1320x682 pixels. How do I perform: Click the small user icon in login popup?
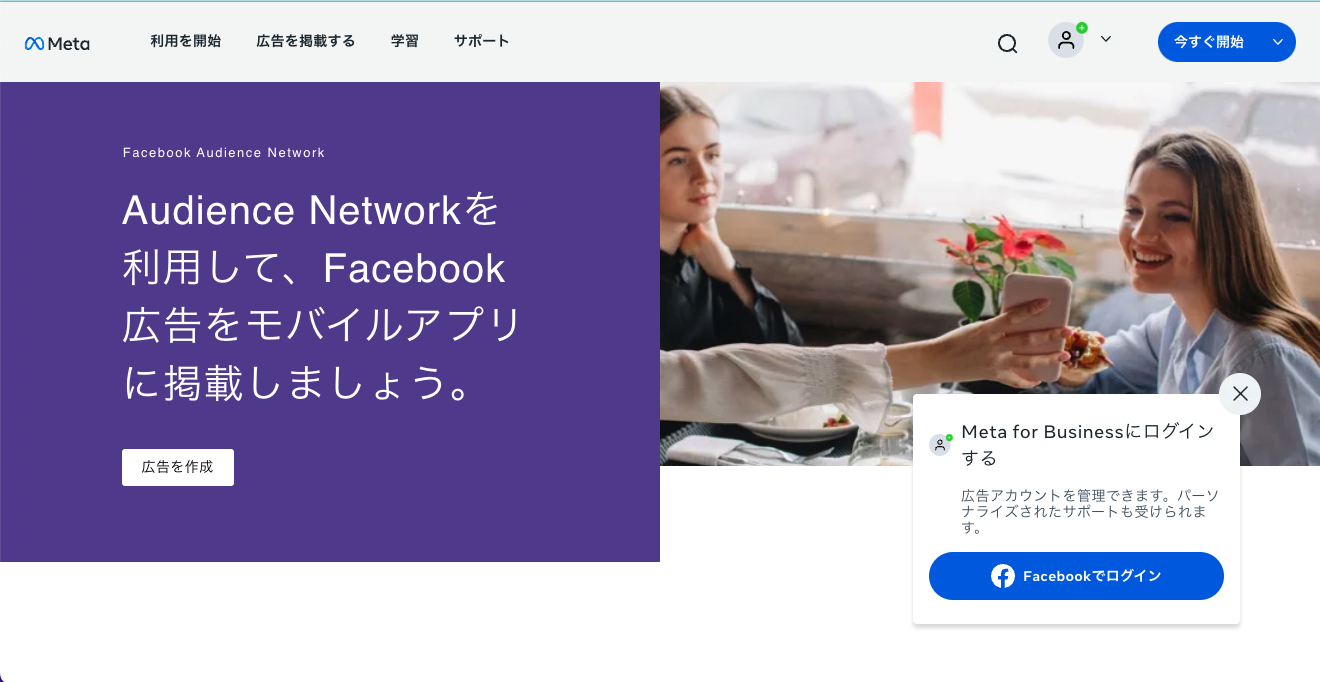click(940, 445)
